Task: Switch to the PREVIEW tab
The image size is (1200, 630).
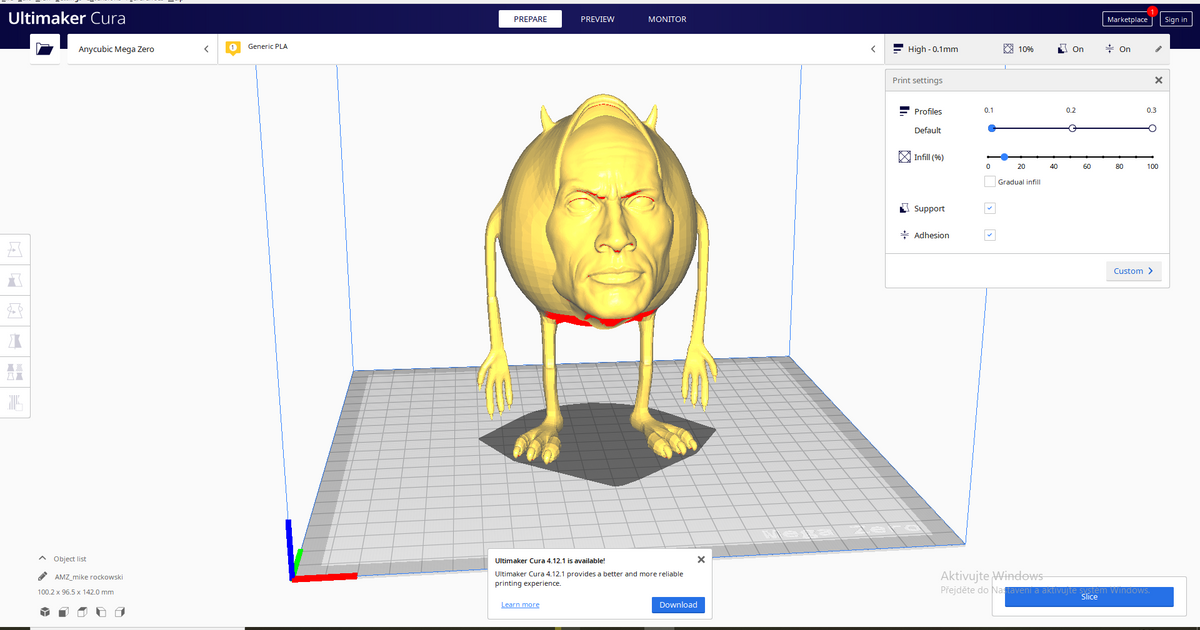Action: pyautogui.click(x=597, y=19)
